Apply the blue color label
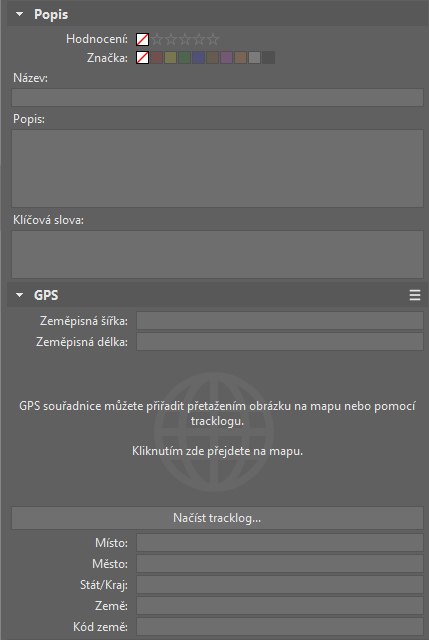 (x=198, y=58)
